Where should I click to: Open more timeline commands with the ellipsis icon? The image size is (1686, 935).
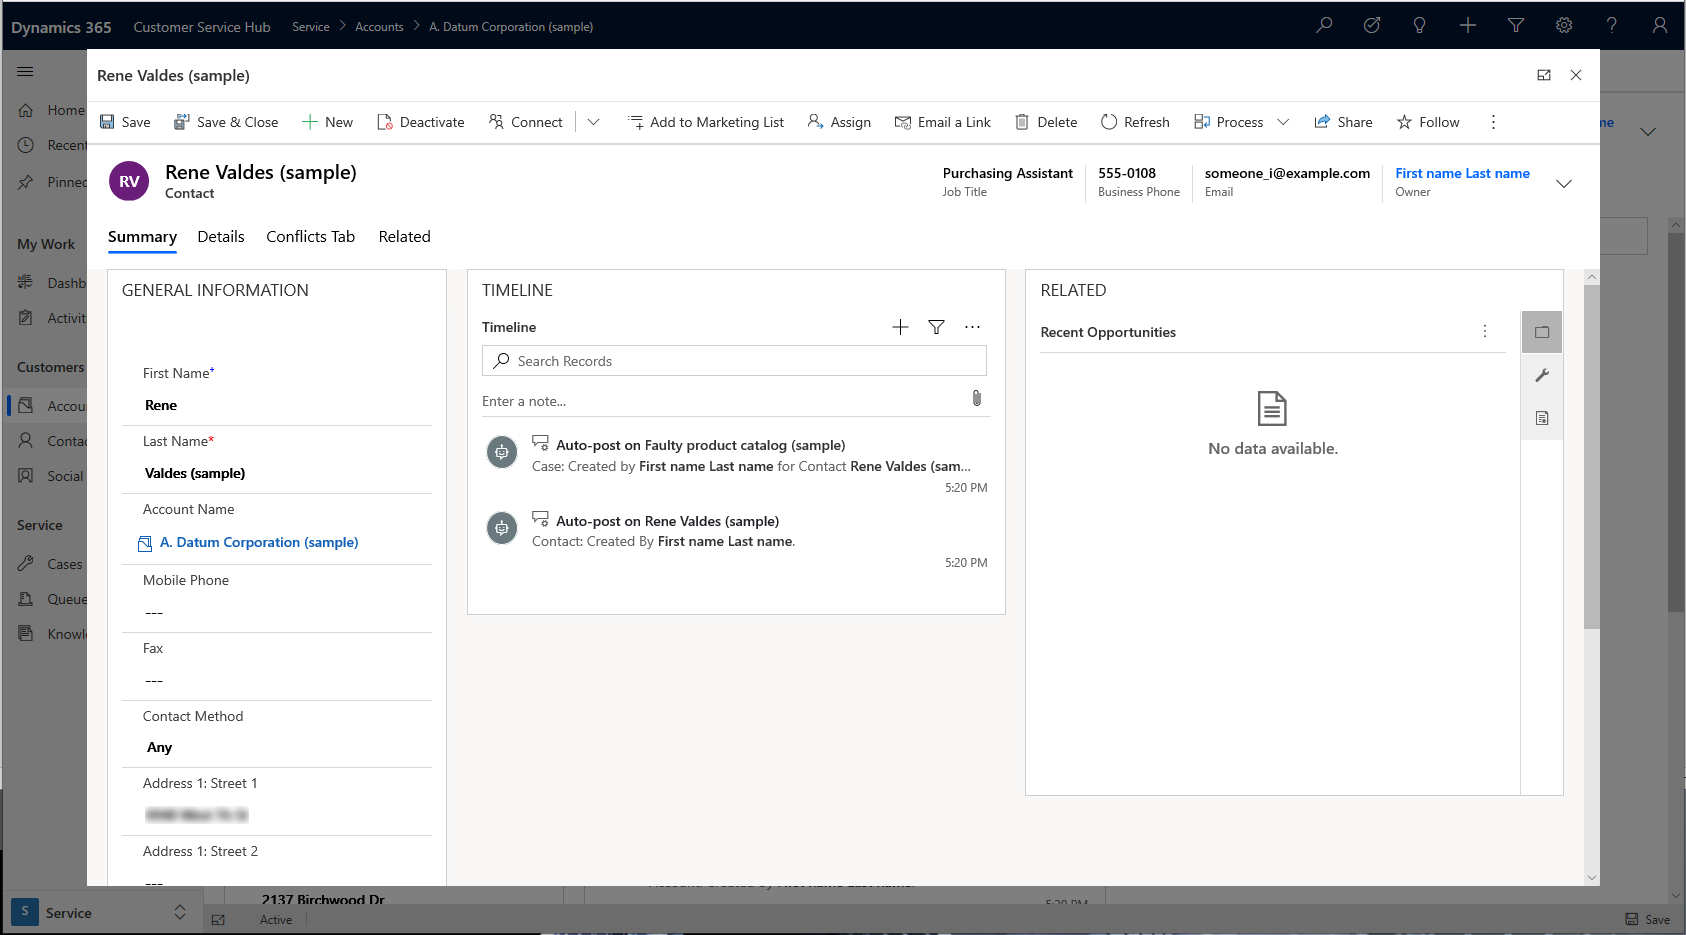972,326
